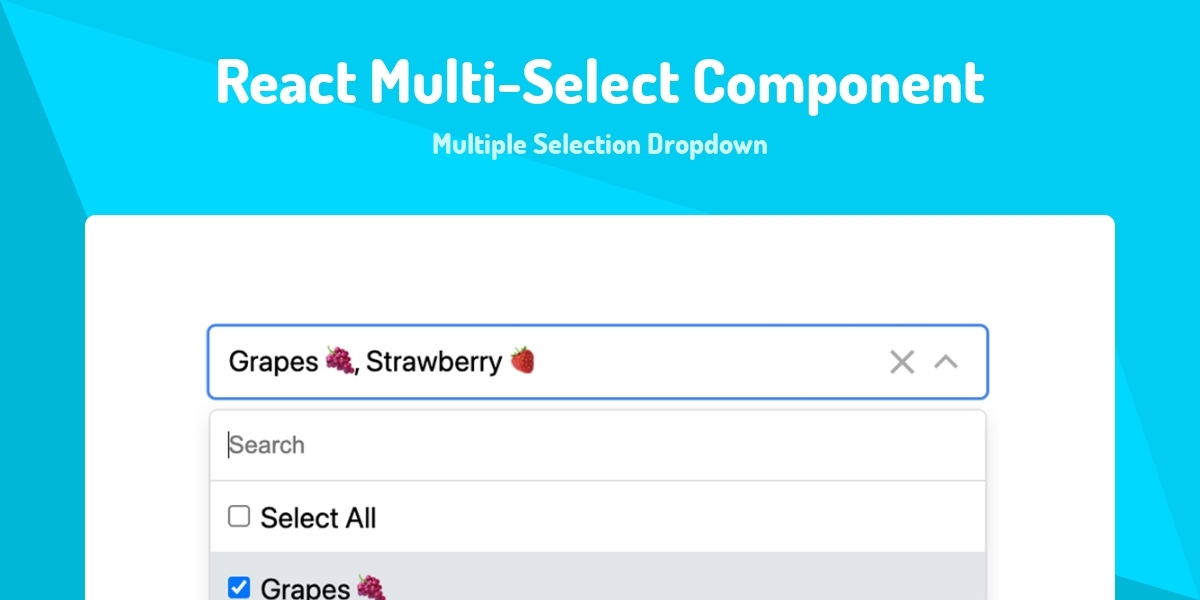Collapse the dropdown using the up chevron
1200x600 pixels.
point(946,362)
